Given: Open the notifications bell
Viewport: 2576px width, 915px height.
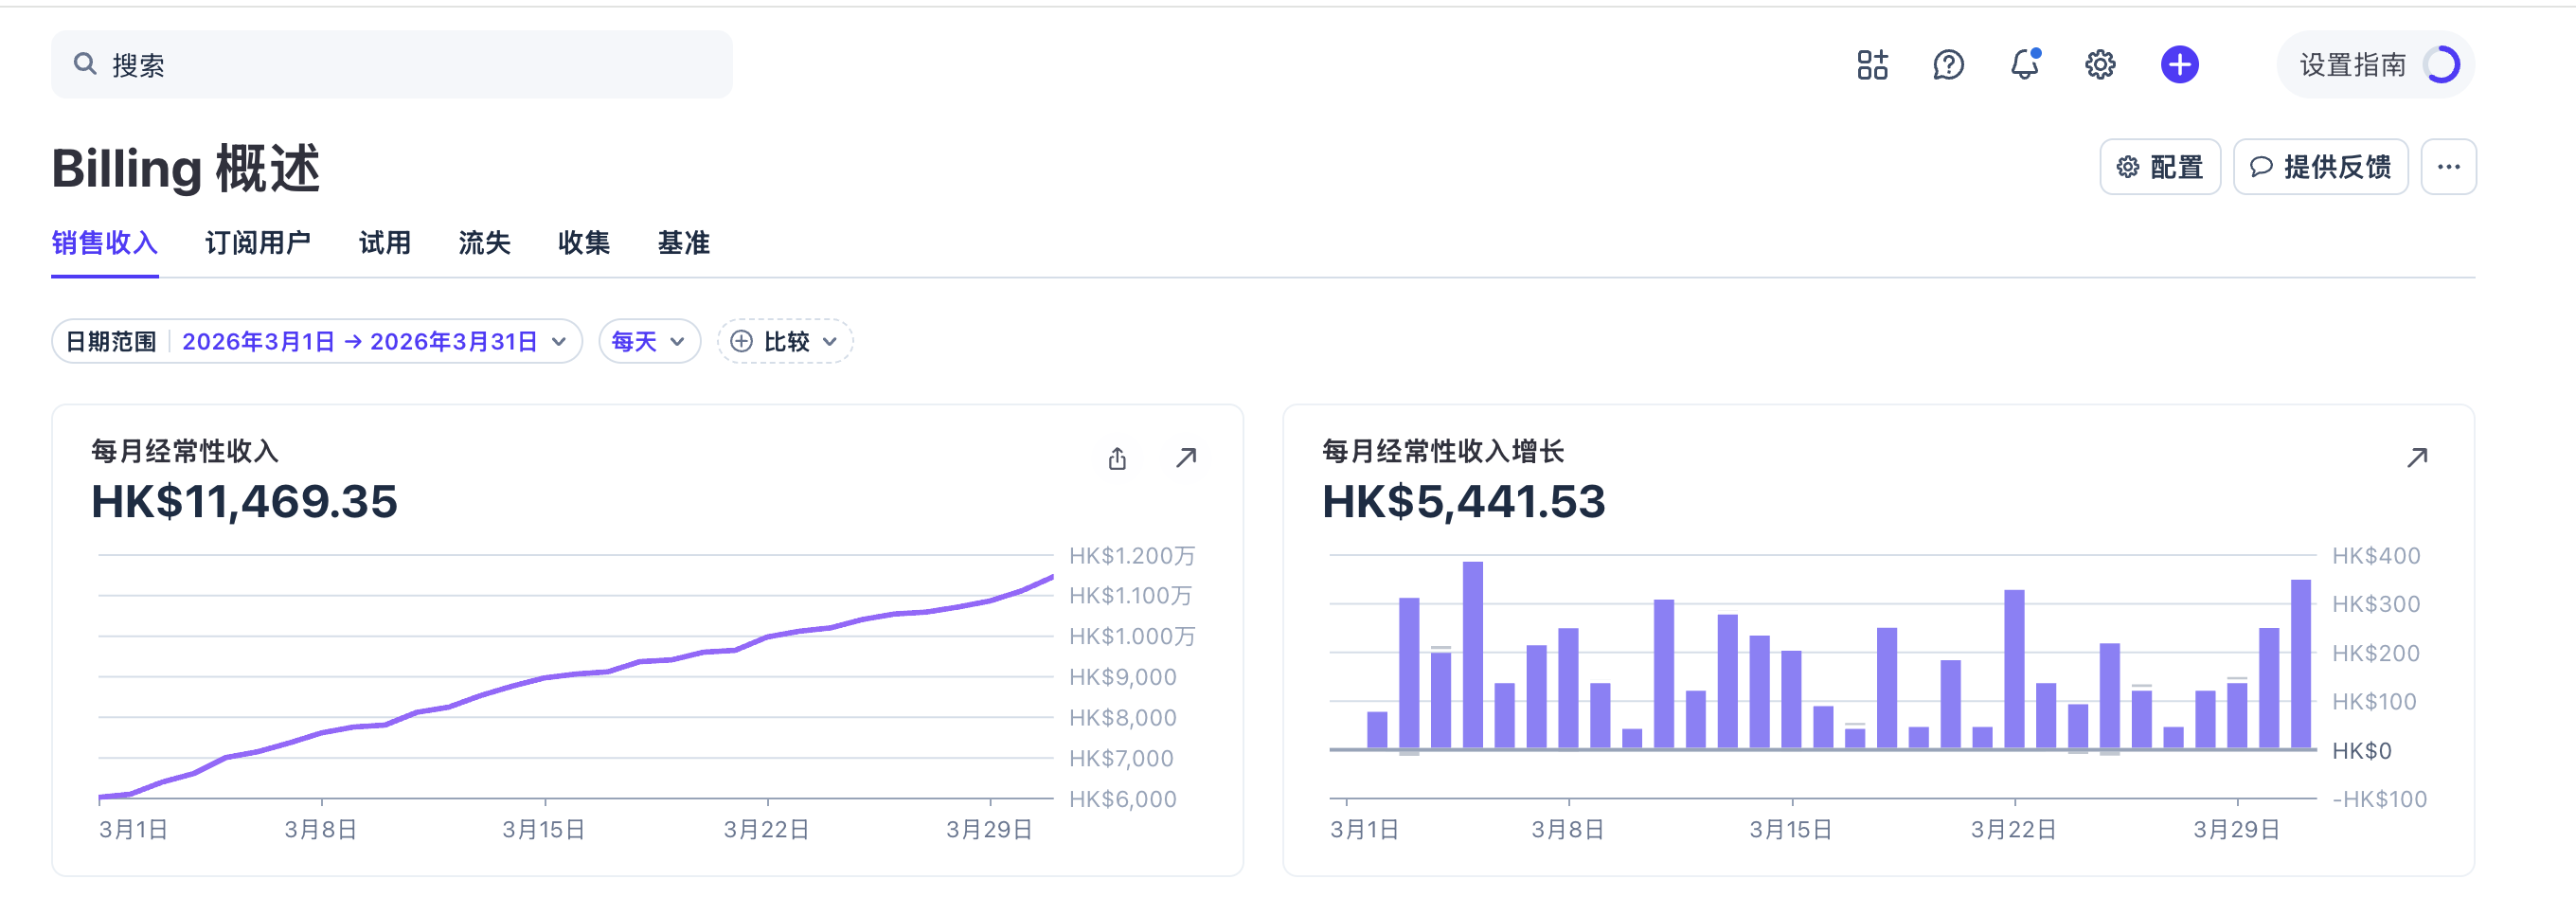Looking at the screenshot, I should click(x=2024, y=65).
